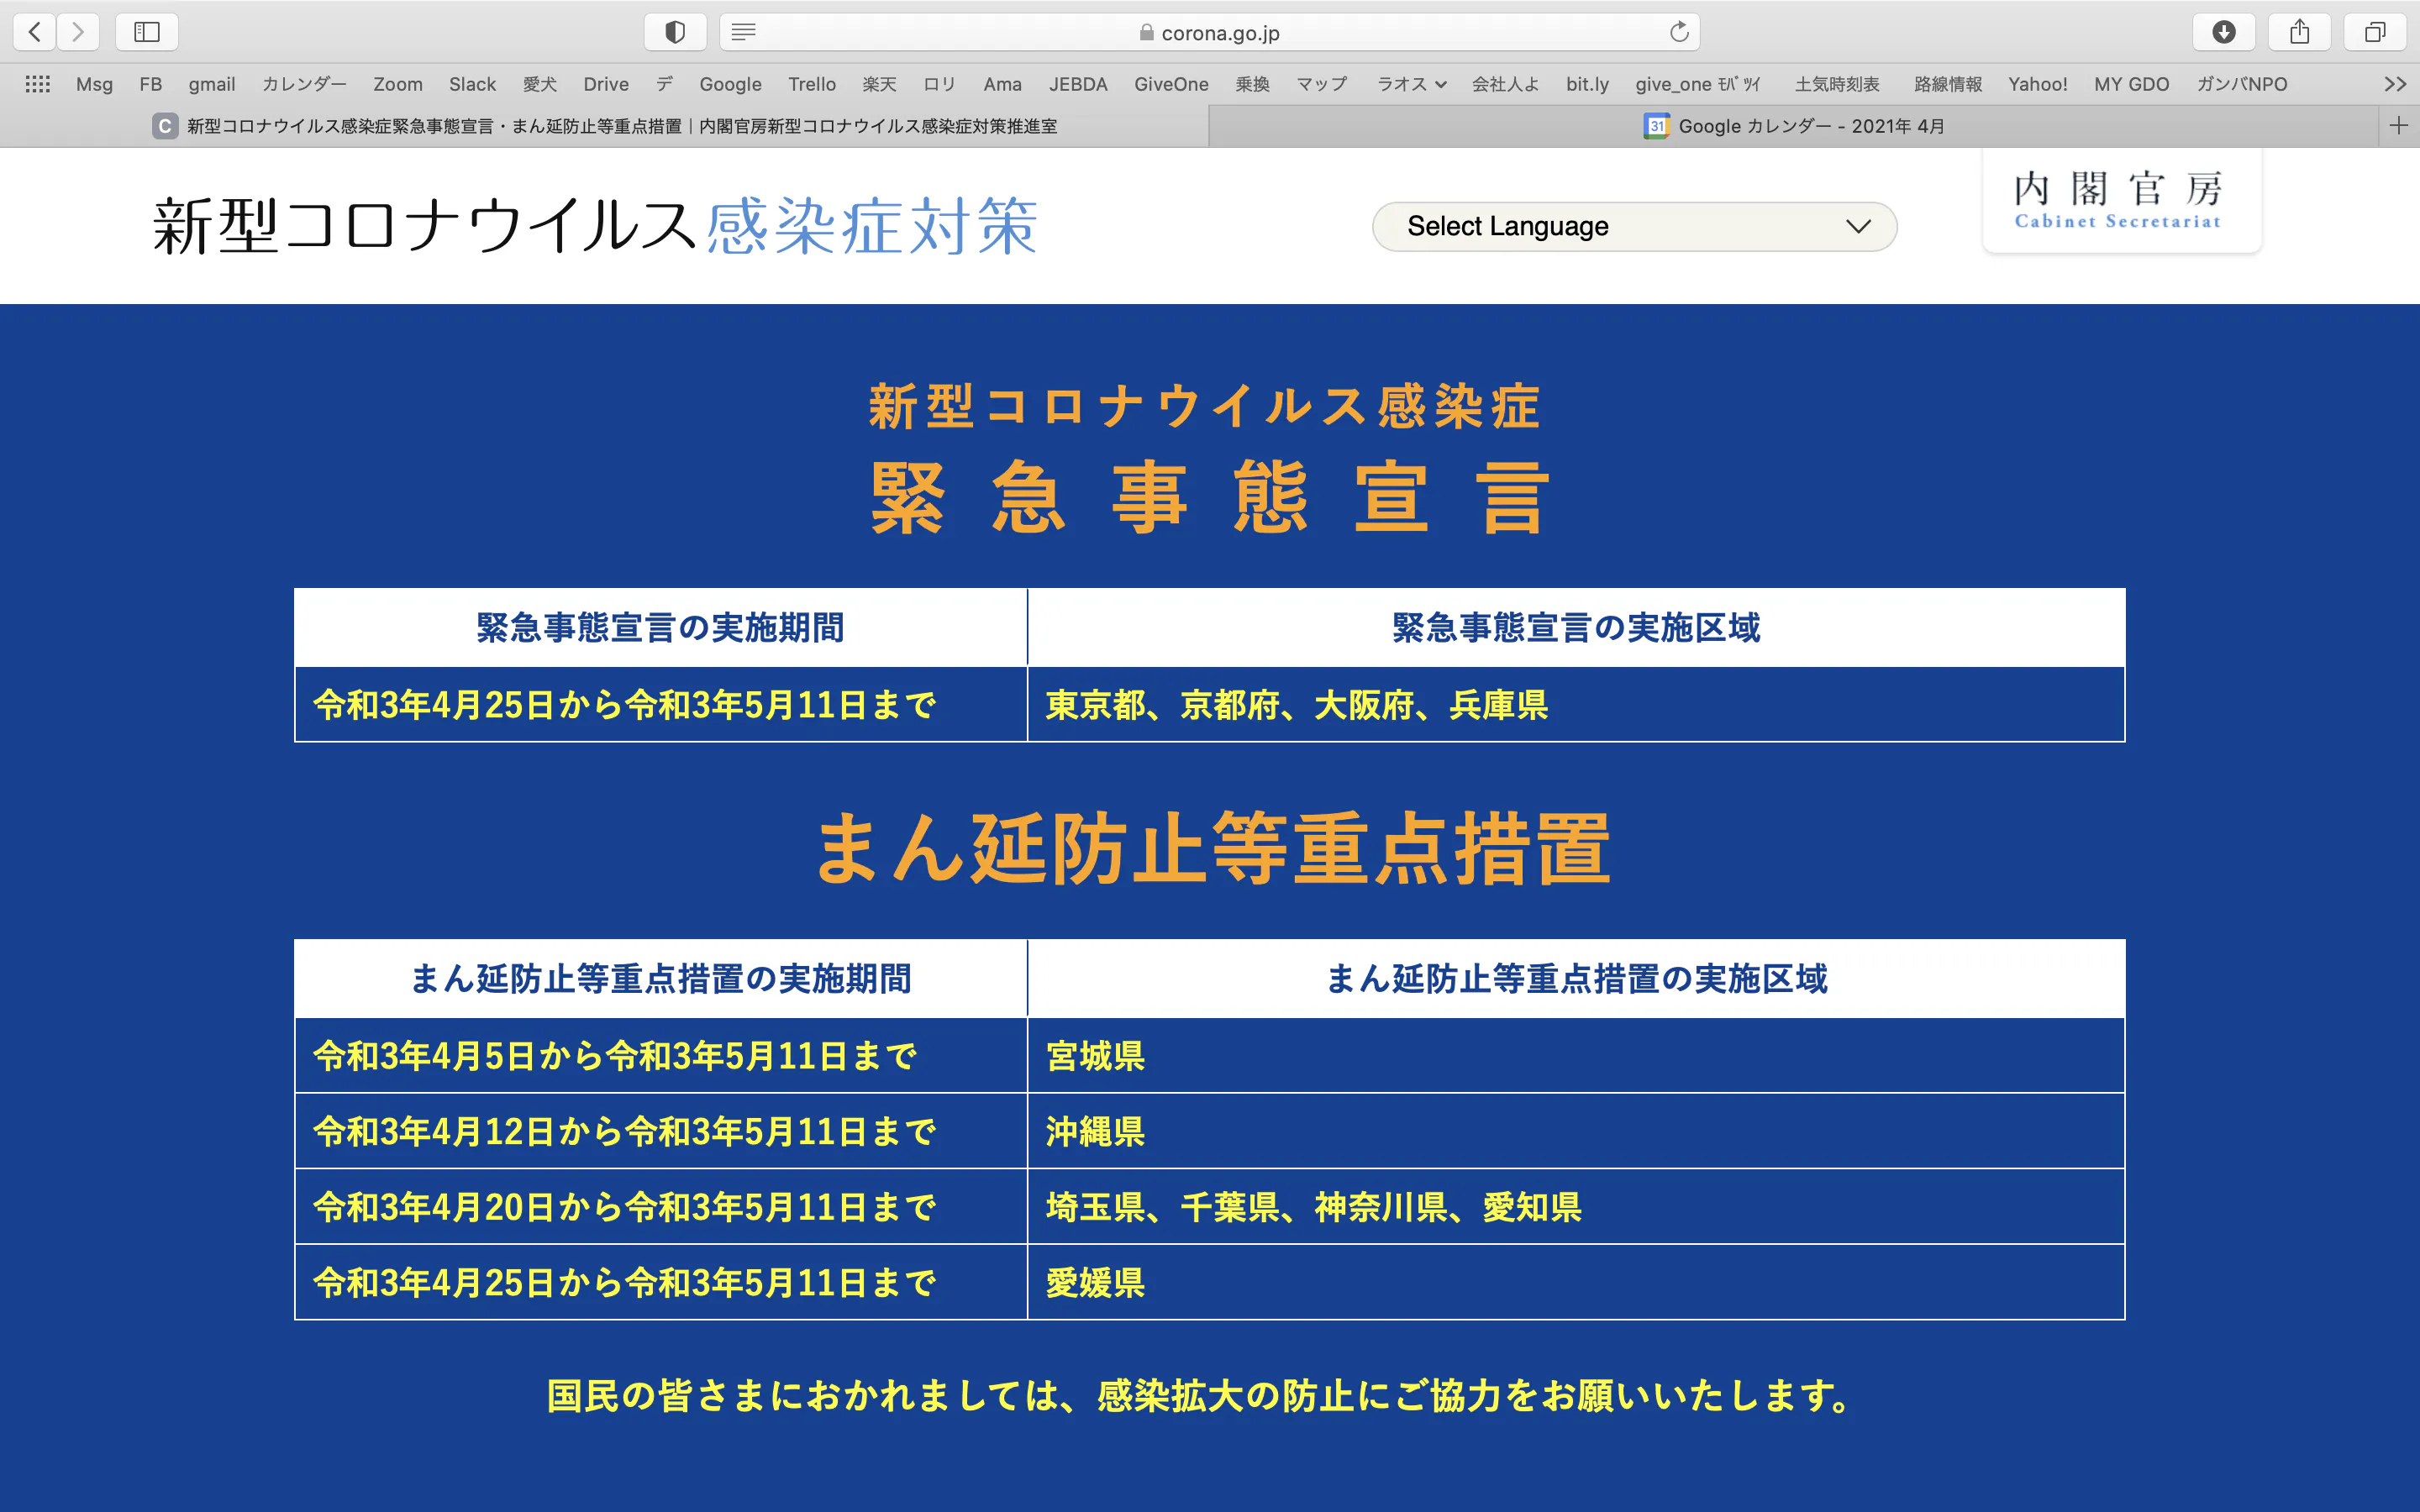The width and height of the screenshot is (2420, 1512).
Task: Open the bookmarks grid icon
Action: point(38,84)
